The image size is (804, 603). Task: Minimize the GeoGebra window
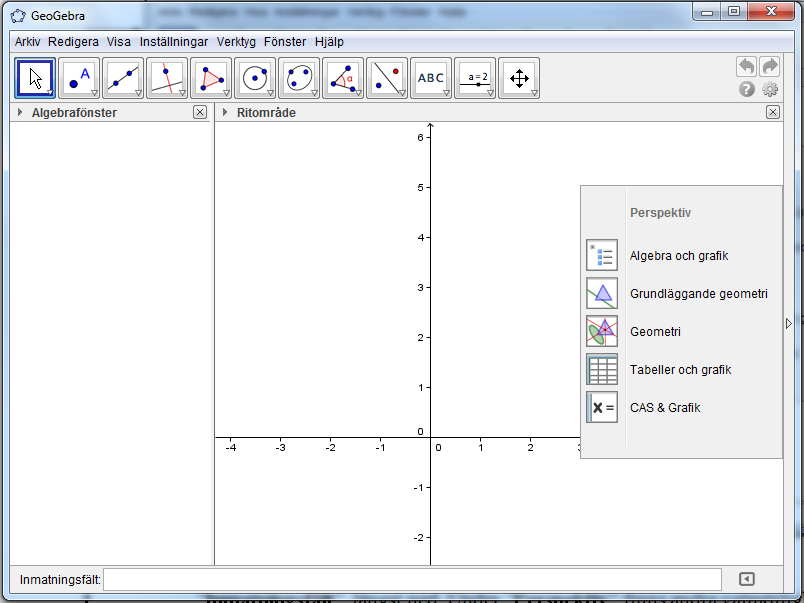click(x=707, y=12)
